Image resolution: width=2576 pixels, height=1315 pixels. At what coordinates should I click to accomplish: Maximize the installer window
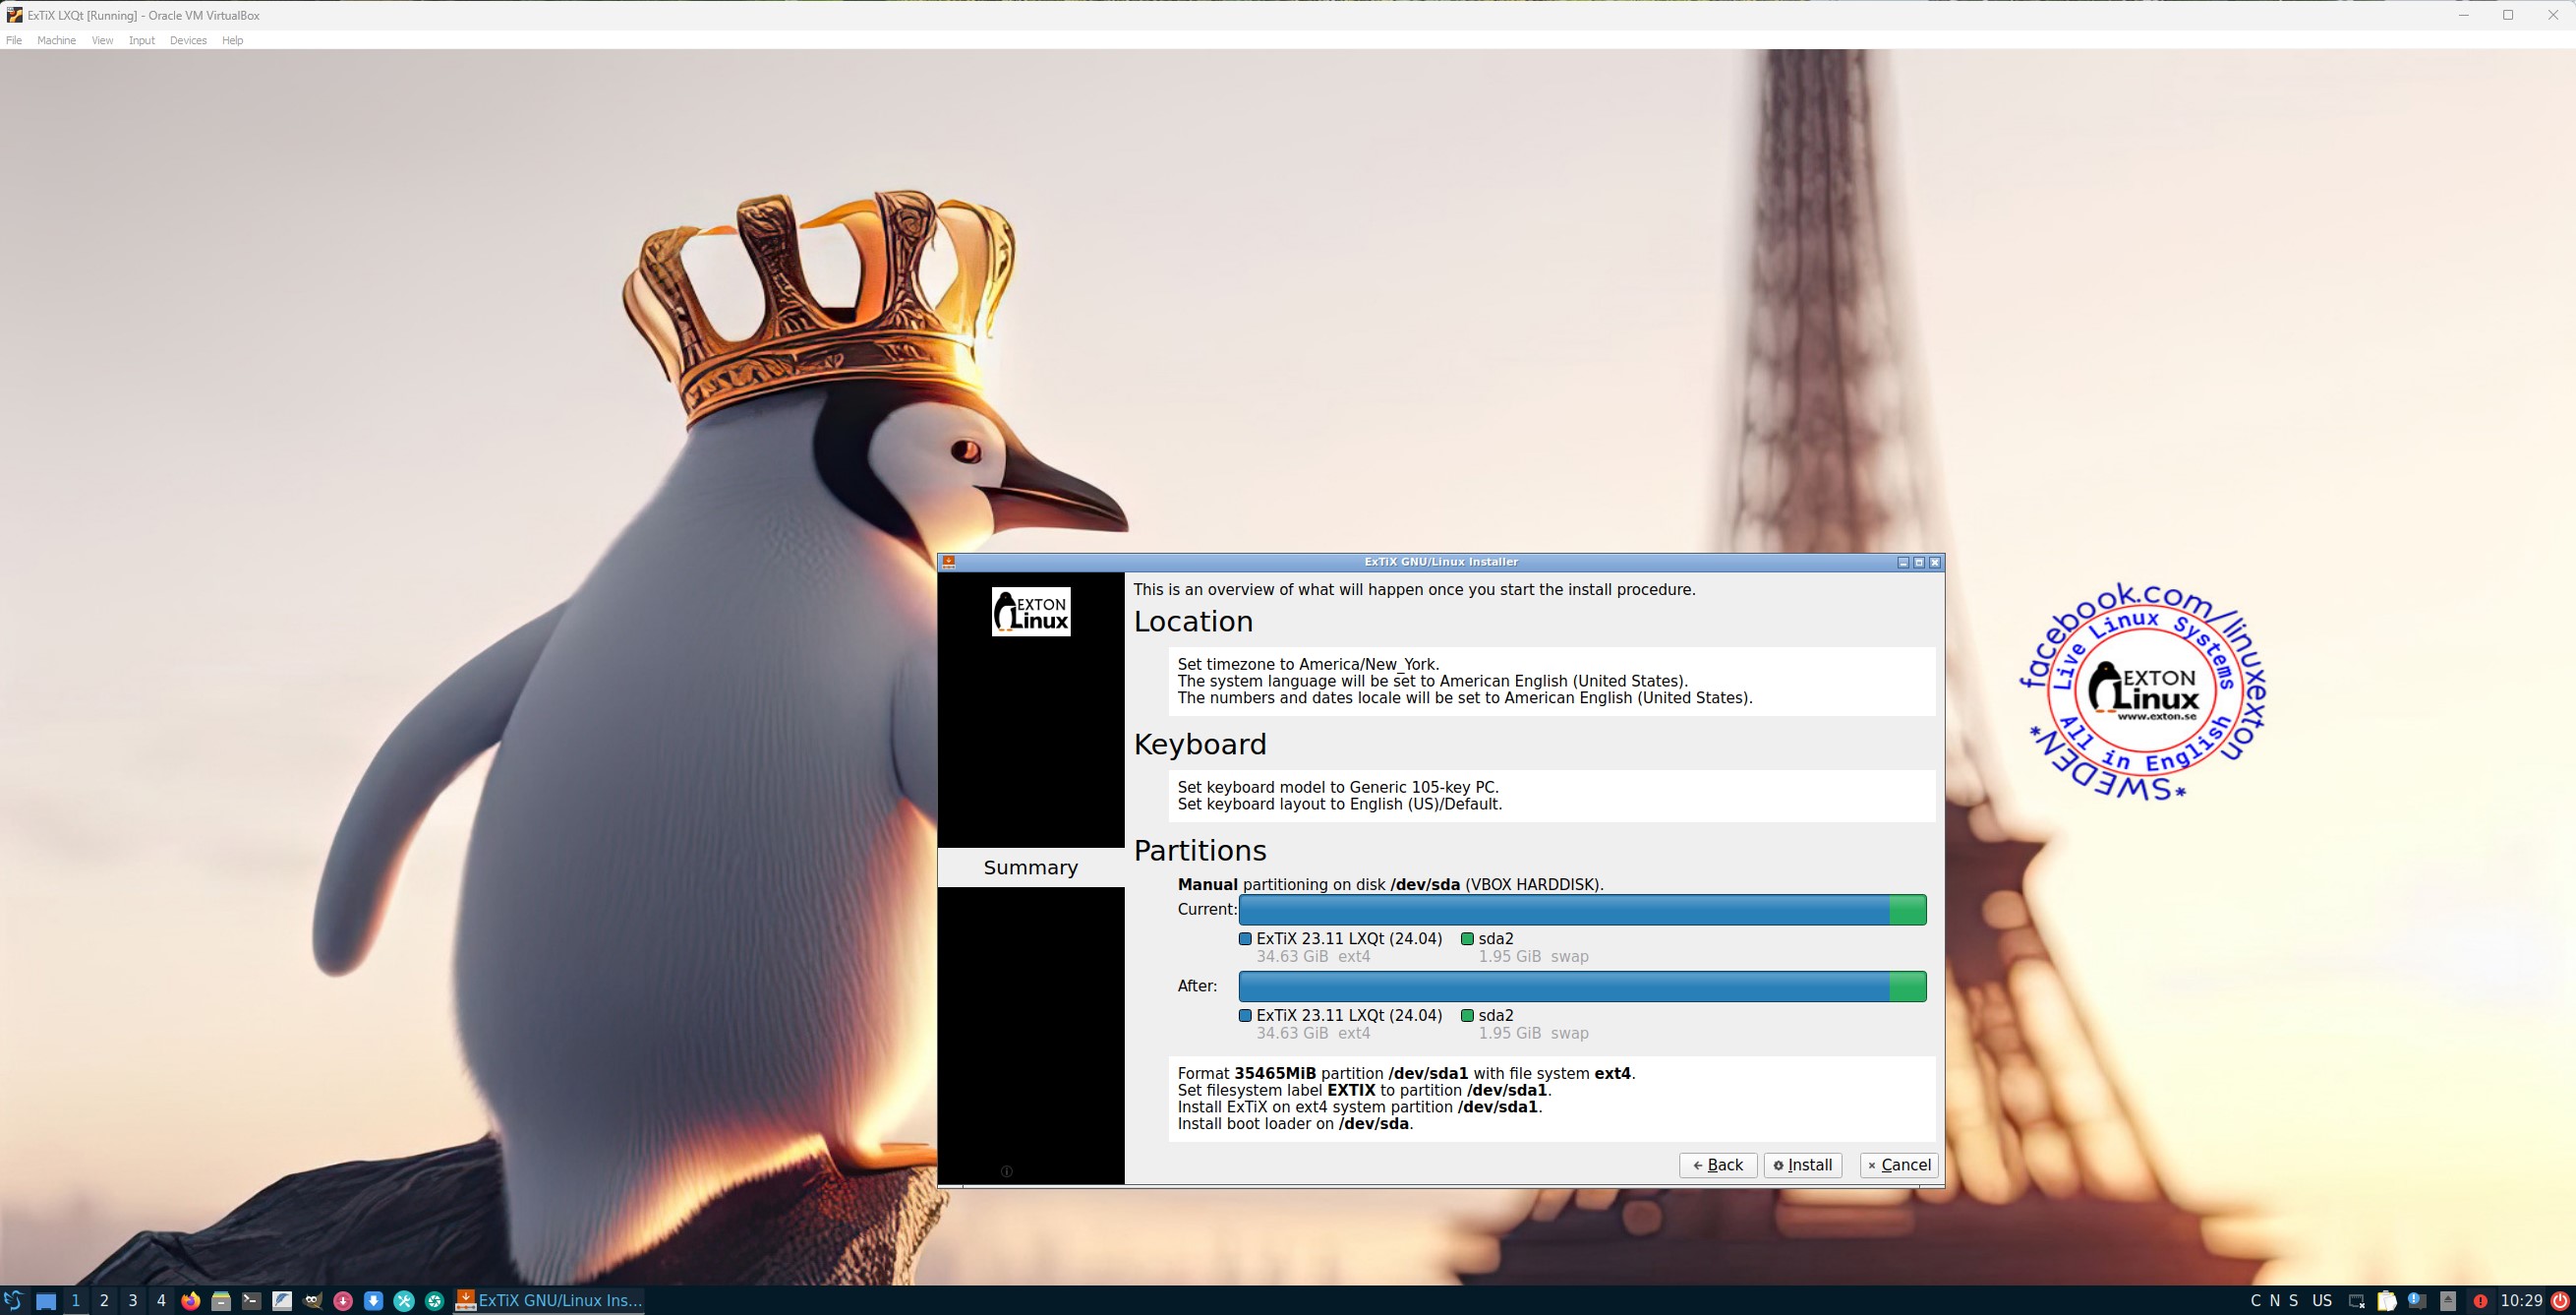pos(1918,563)
